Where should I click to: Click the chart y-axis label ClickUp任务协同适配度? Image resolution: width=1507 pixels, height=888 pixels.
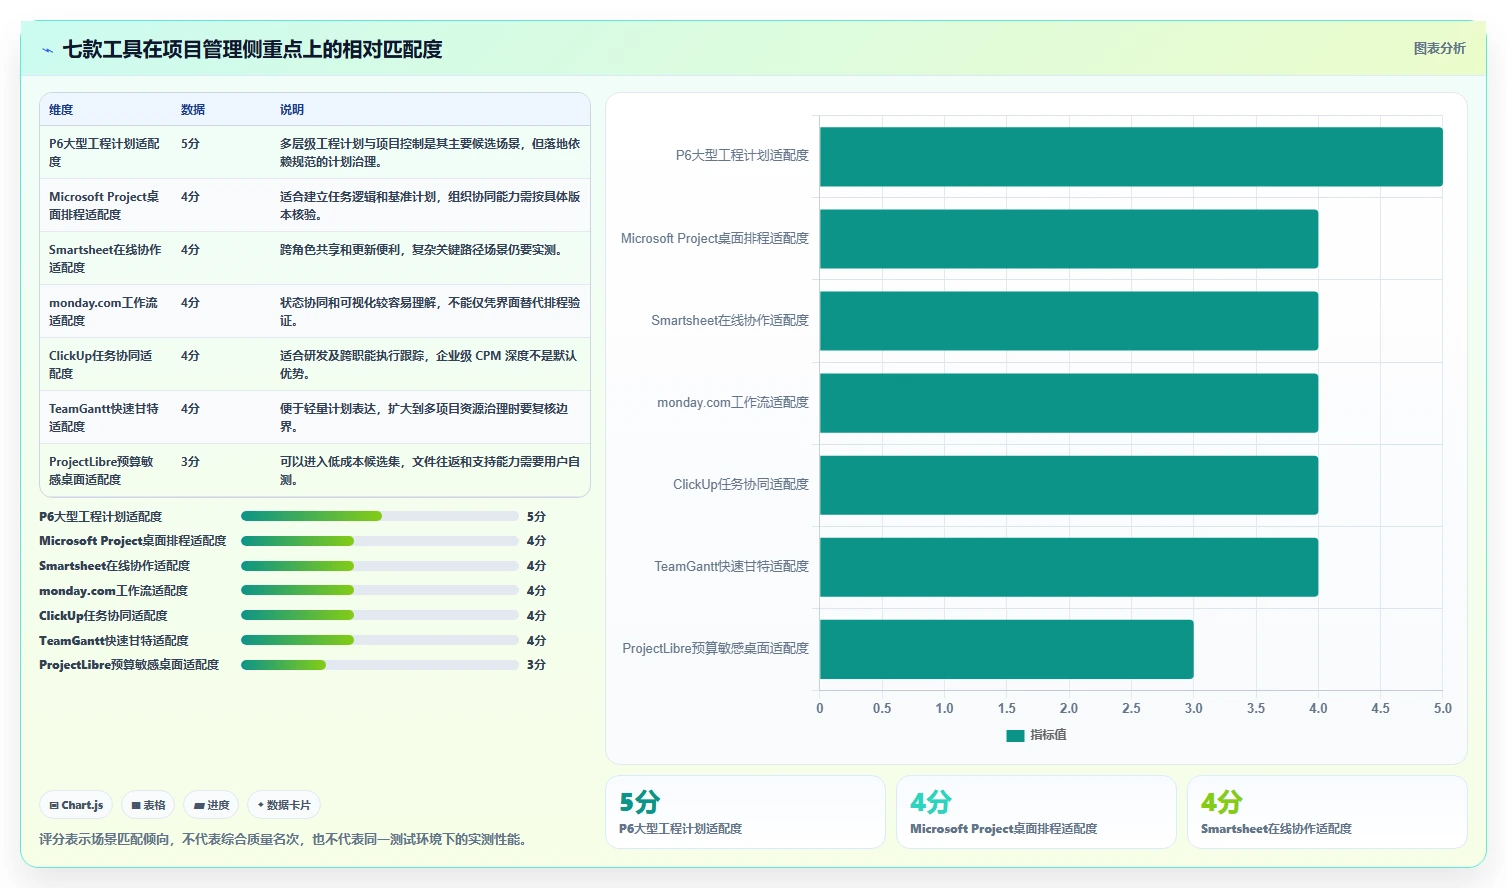[741, 485]
